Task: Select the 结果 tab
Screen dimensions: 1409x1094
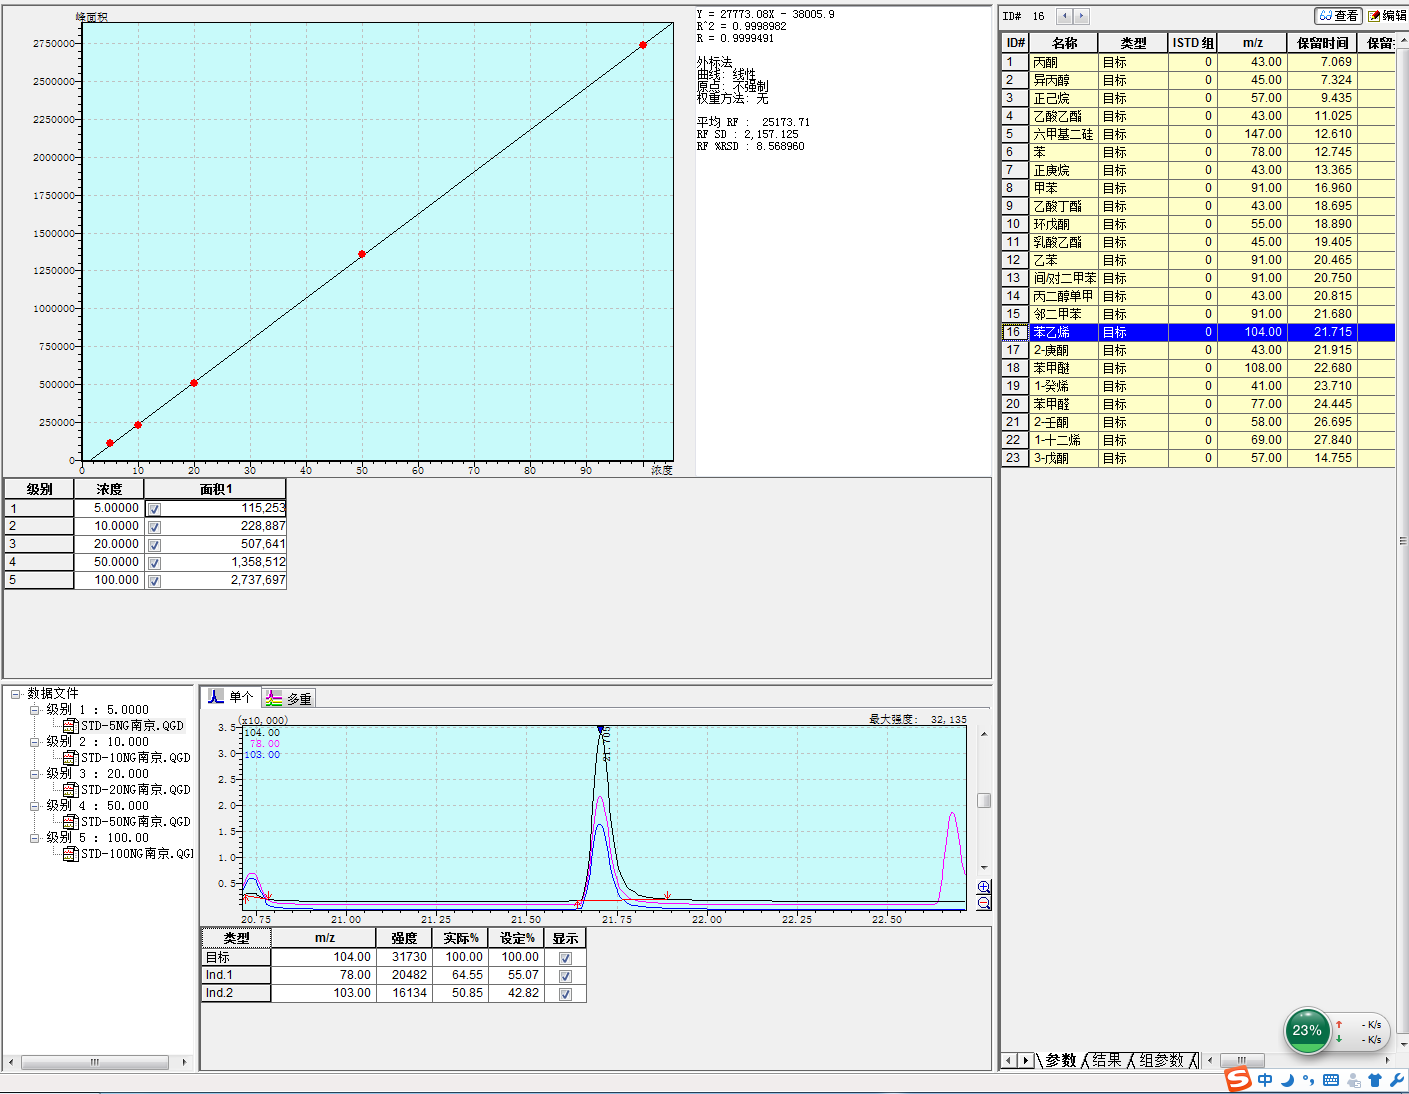Action: click(x=1106, y=1060)
